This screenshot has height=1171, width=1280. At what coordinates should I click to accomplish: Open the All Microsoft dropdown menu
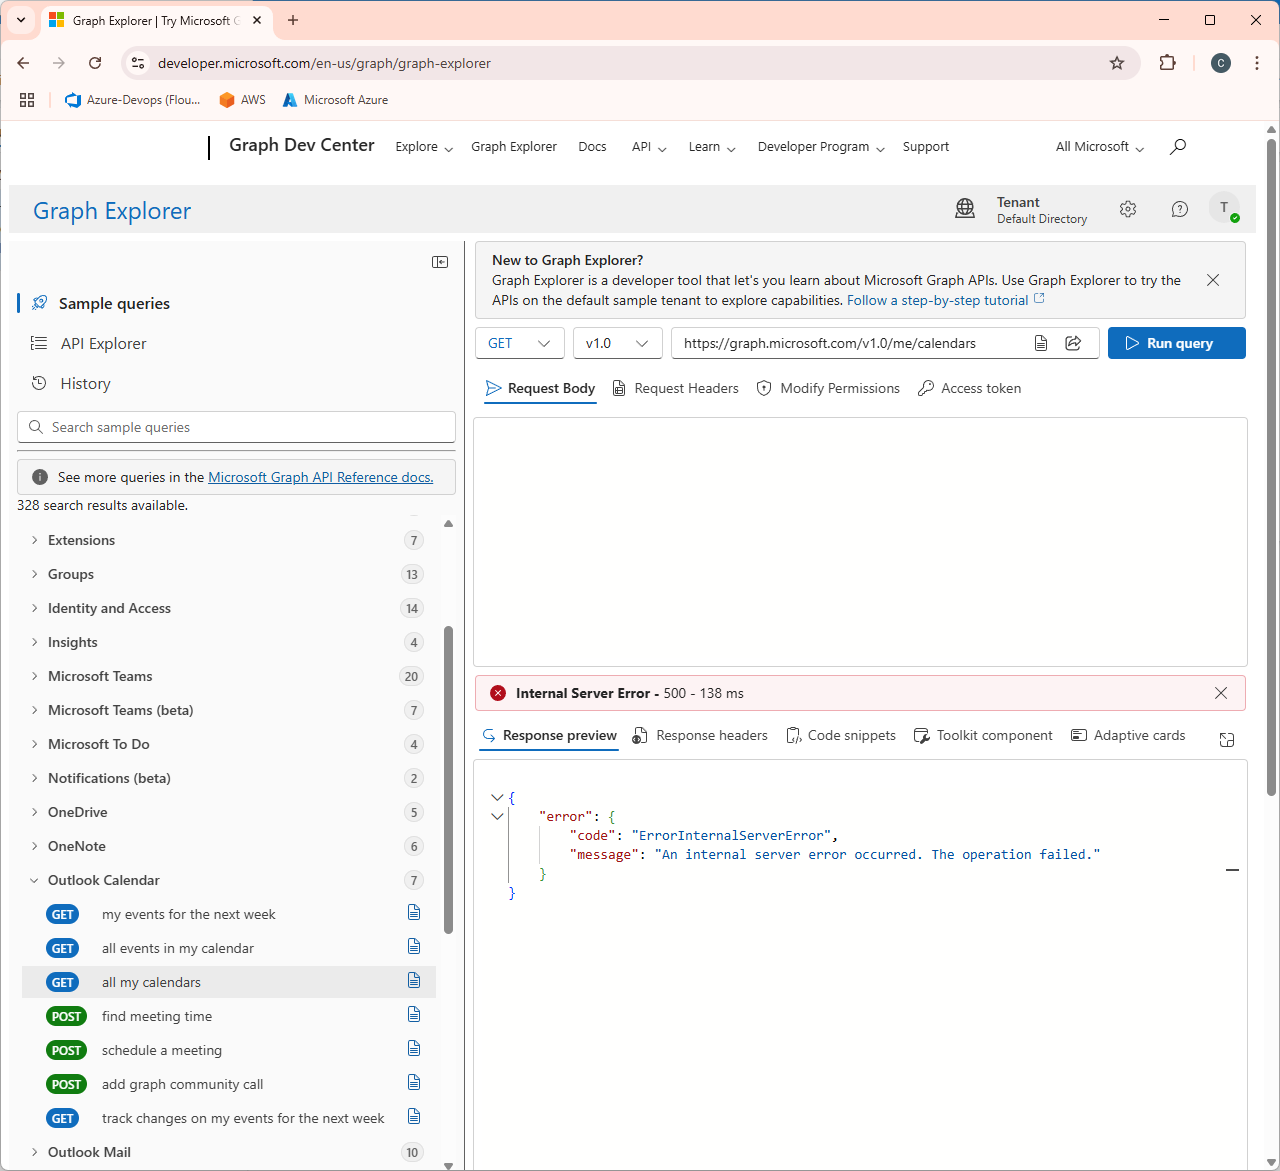pos(1100,147)
